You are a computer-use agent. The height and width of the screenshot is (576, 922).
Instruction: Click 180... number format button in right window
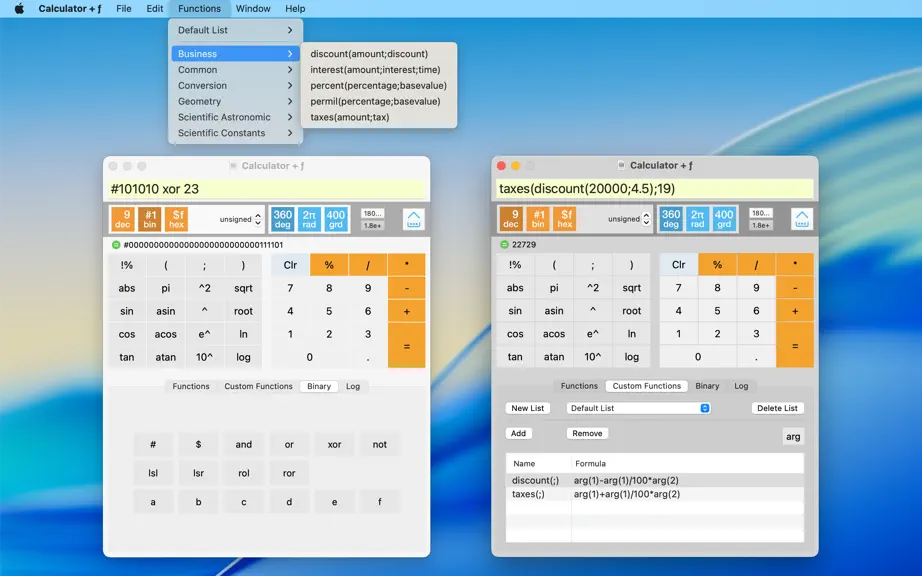[x=760, y=213]
